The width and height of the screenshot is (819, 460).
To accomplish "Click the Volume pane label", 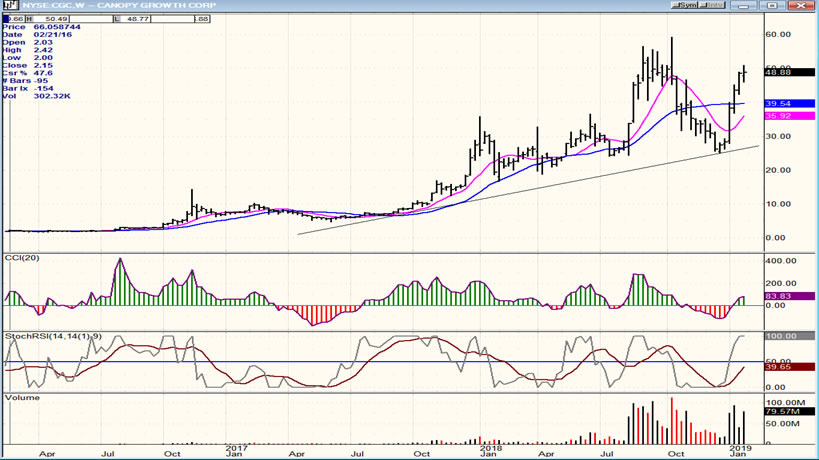I will [x=22, y=397].
